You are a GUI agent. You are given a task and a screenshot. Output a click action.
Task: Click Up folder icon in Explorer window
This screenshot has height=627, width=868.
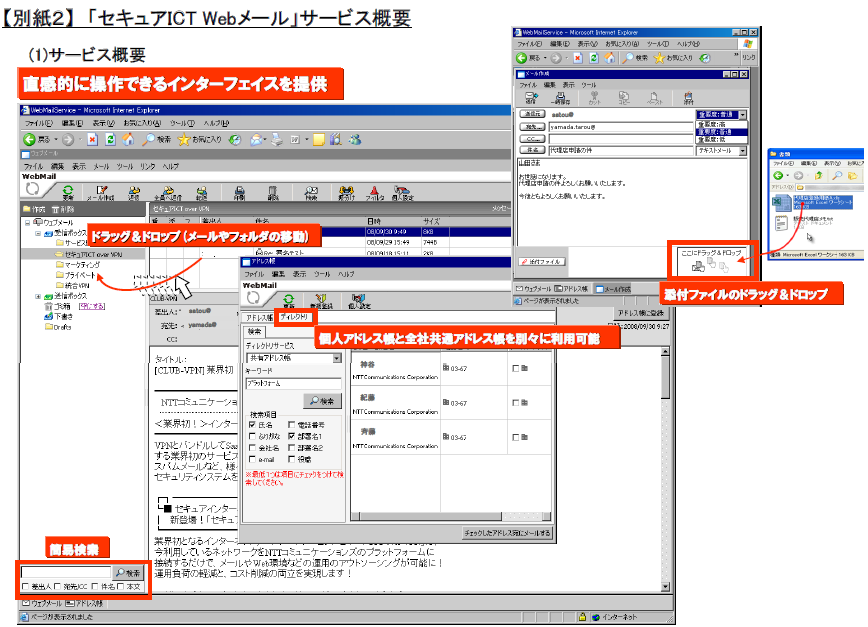[818, 175]
